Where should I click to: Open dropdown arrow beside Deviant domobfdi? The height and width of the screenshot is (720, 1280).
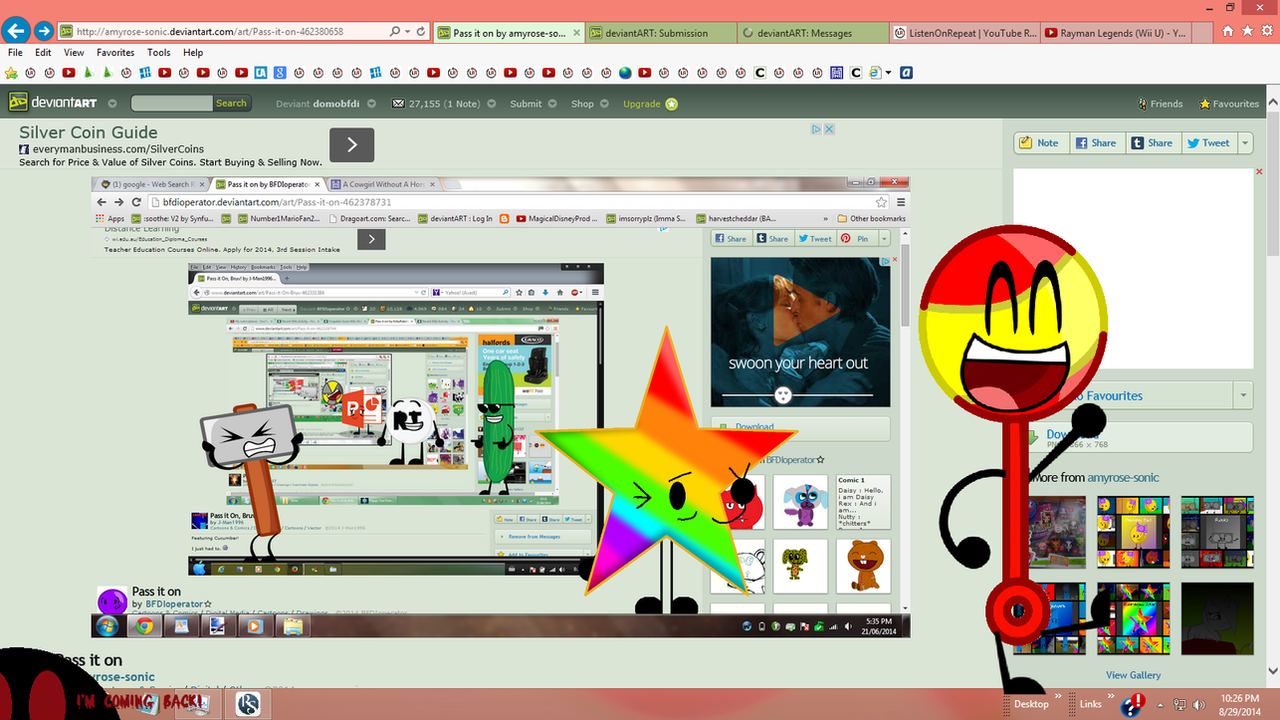[371, 104]
